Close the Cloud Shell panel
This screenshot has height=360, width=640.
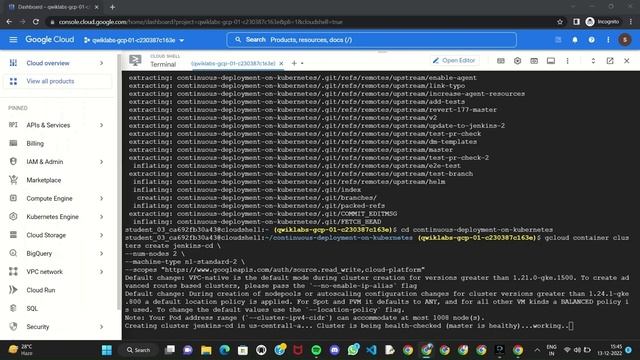pyautogui.click(x=627, y=61)
